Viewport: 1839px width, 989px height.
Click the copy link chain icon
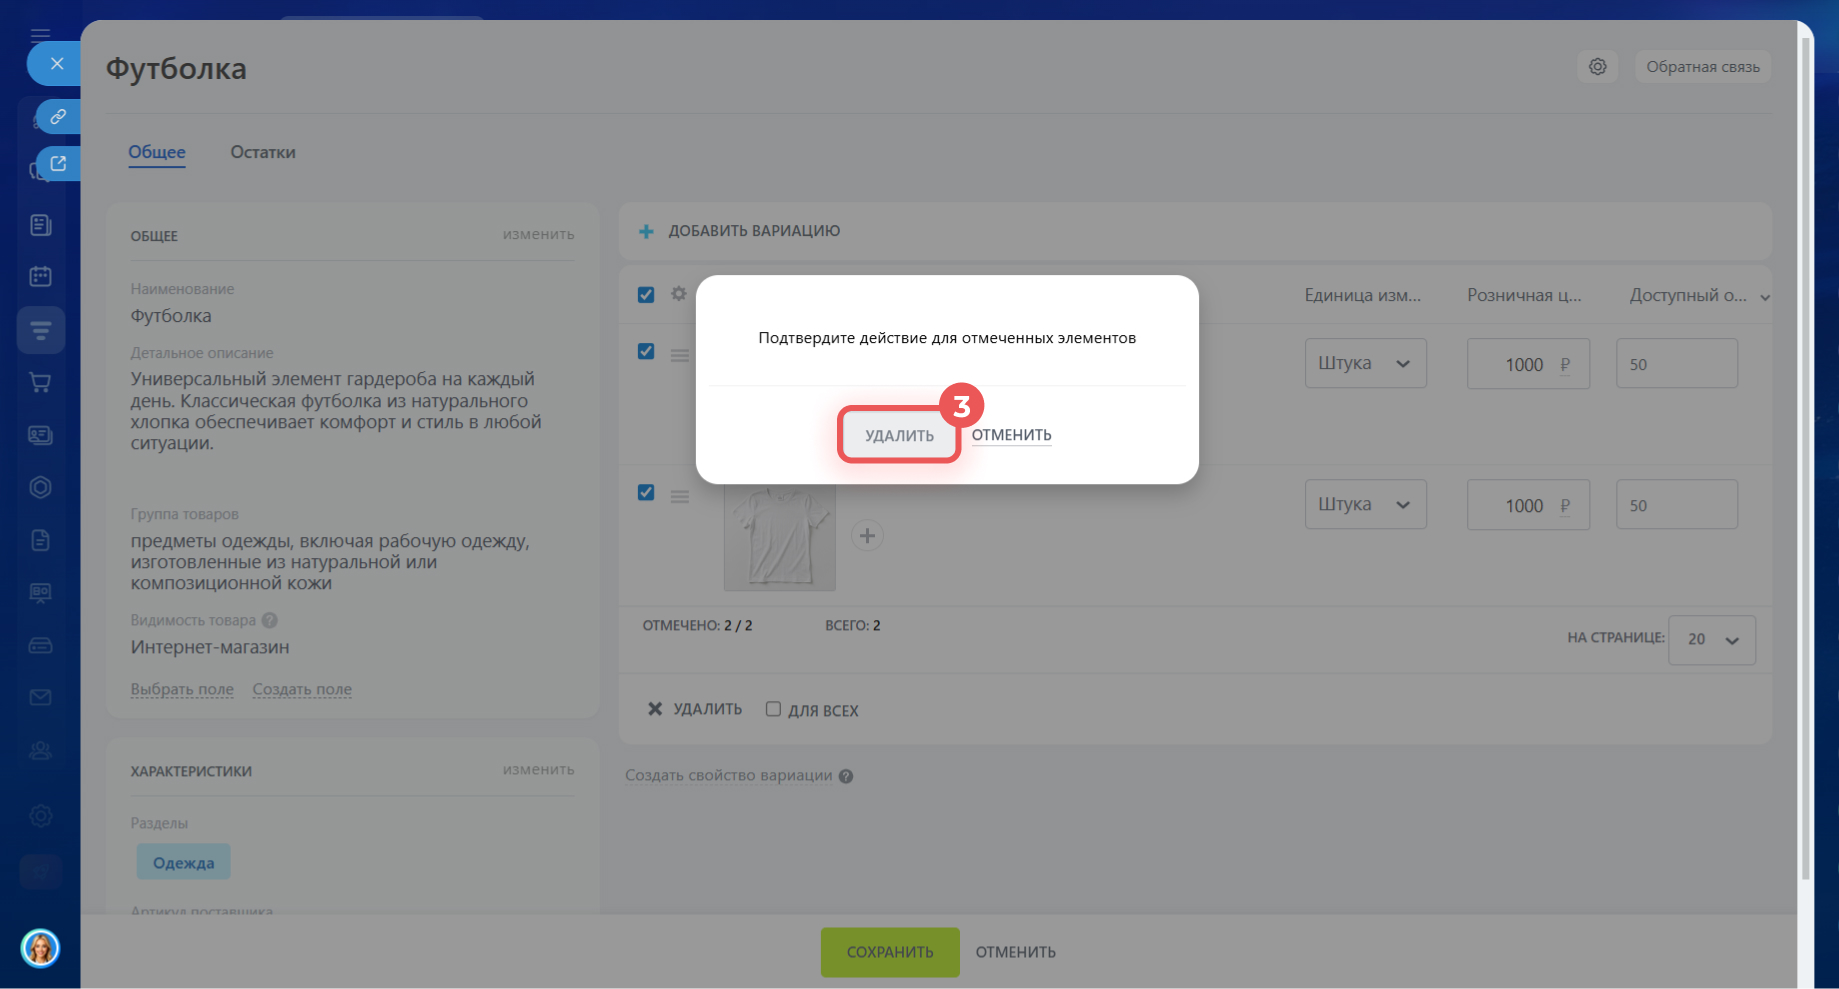[58, 117]
